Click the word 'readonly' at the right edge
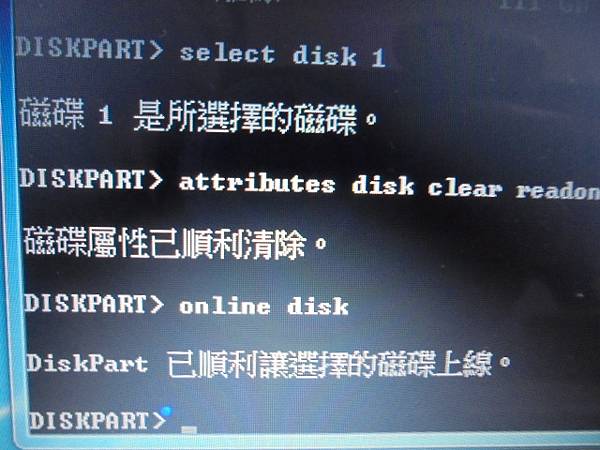 pyautogui.click(x=558, y=191)
